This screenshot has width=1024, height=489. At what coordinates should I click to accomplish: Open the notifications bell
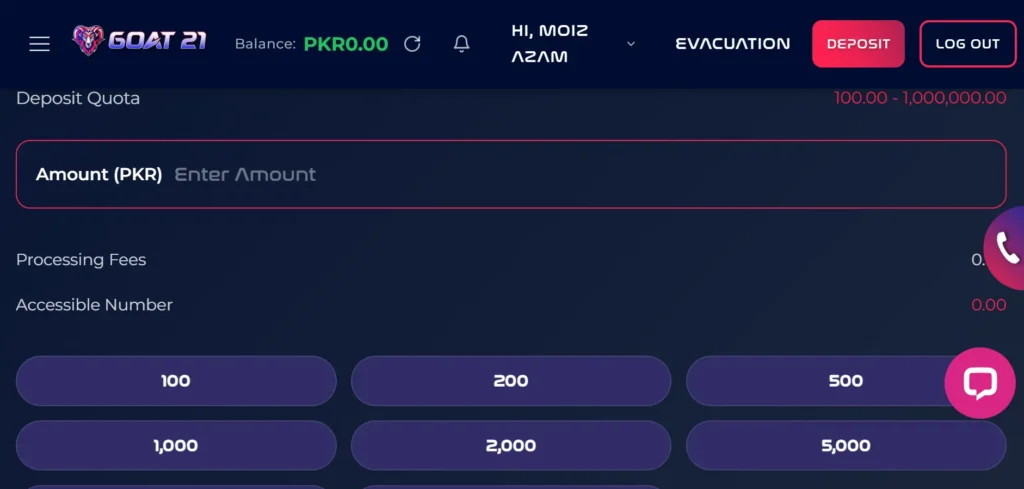click(462, 44)
